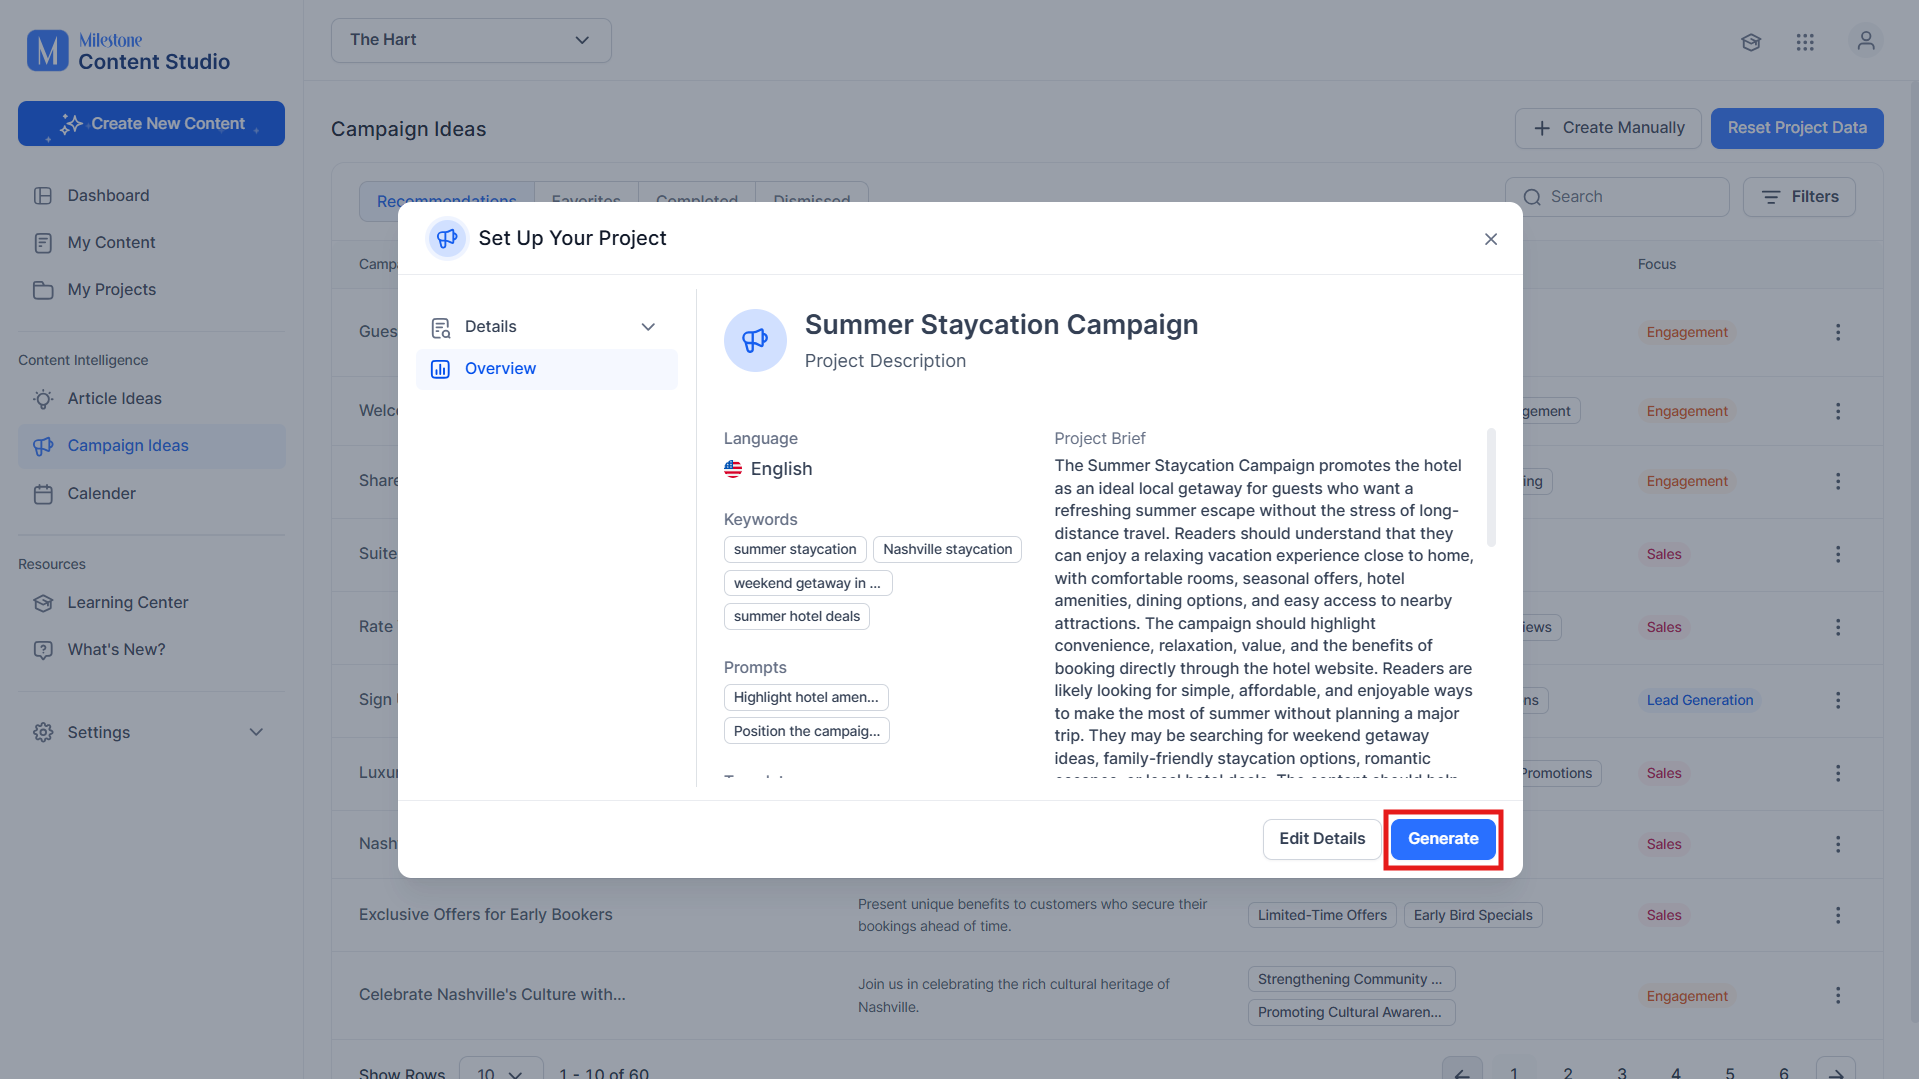The height and width of the screenshot is (1079, 1919).
Task: Open the Calender page
Action: point(101,494)
